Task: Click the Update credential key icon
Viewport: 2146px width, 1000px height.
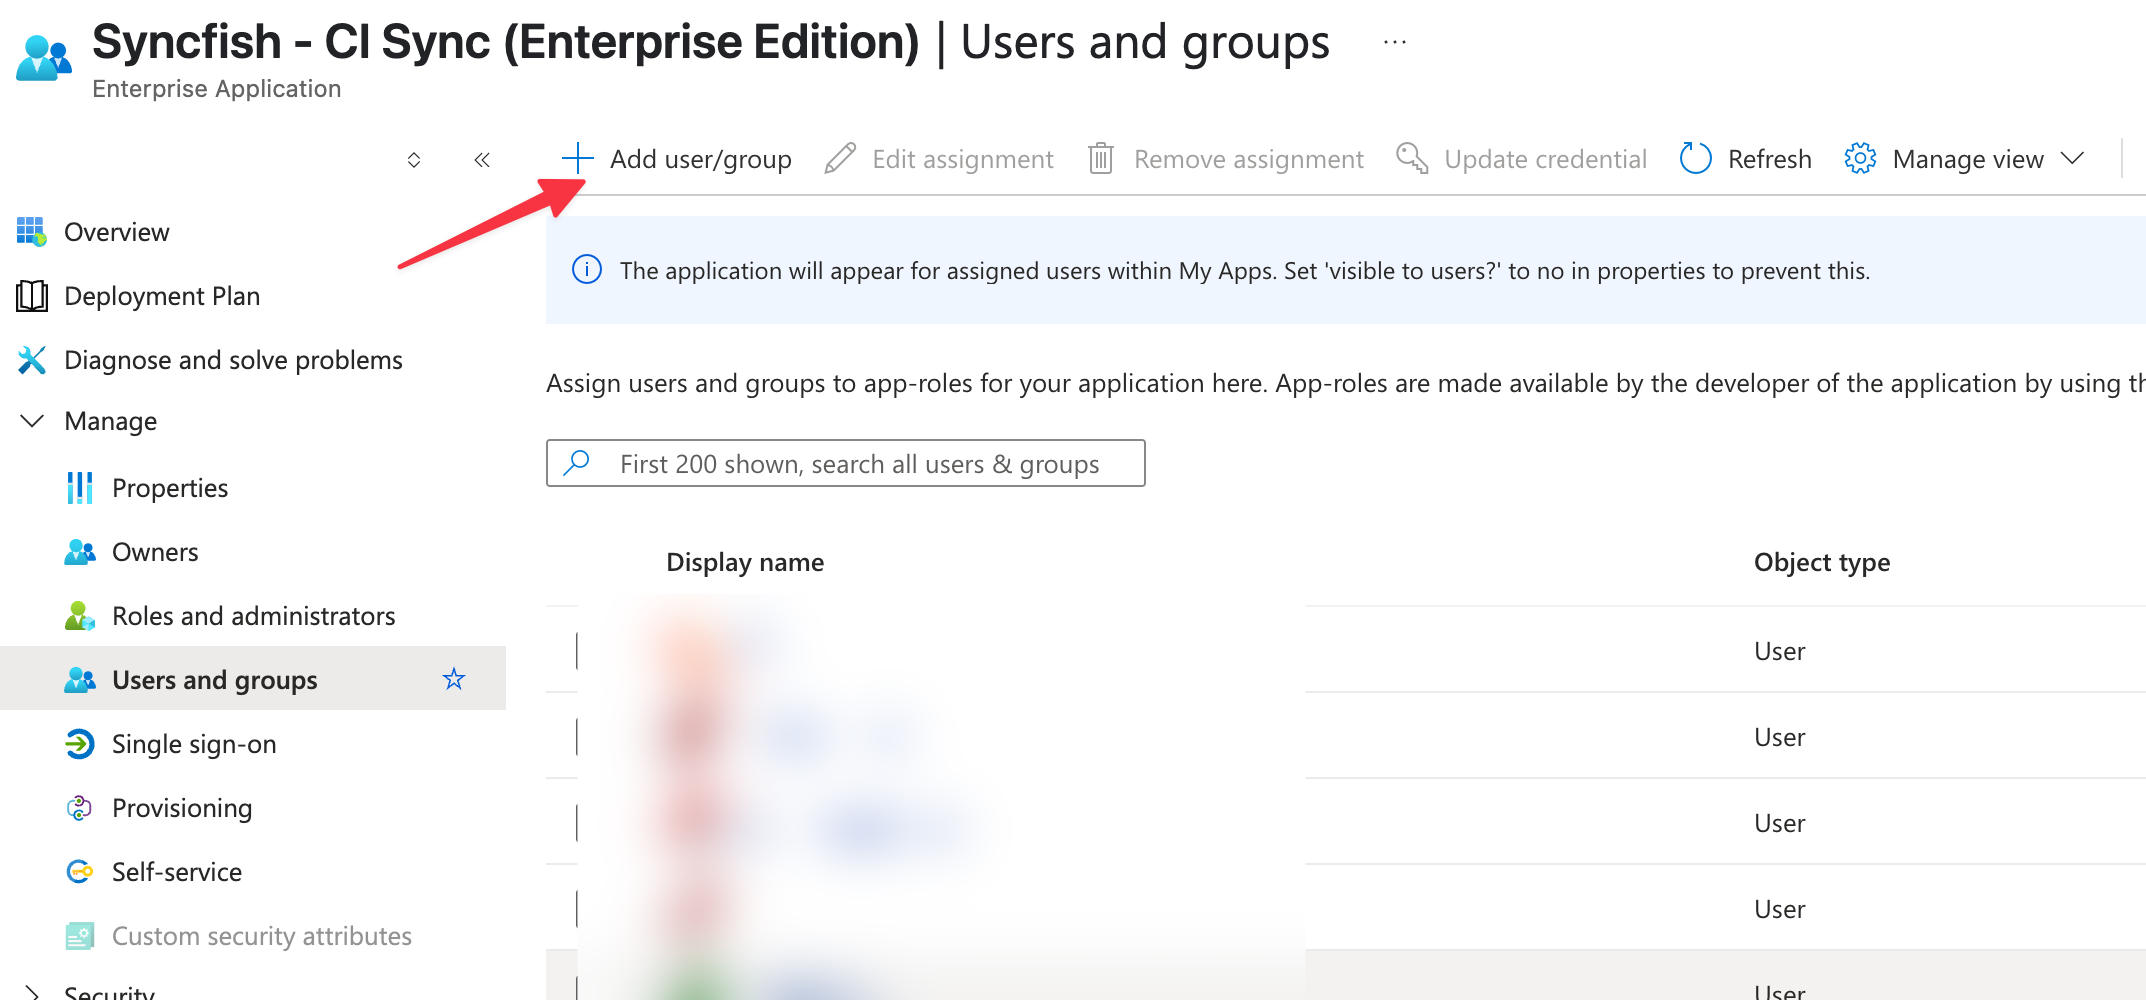Action: coord(1412,158)
